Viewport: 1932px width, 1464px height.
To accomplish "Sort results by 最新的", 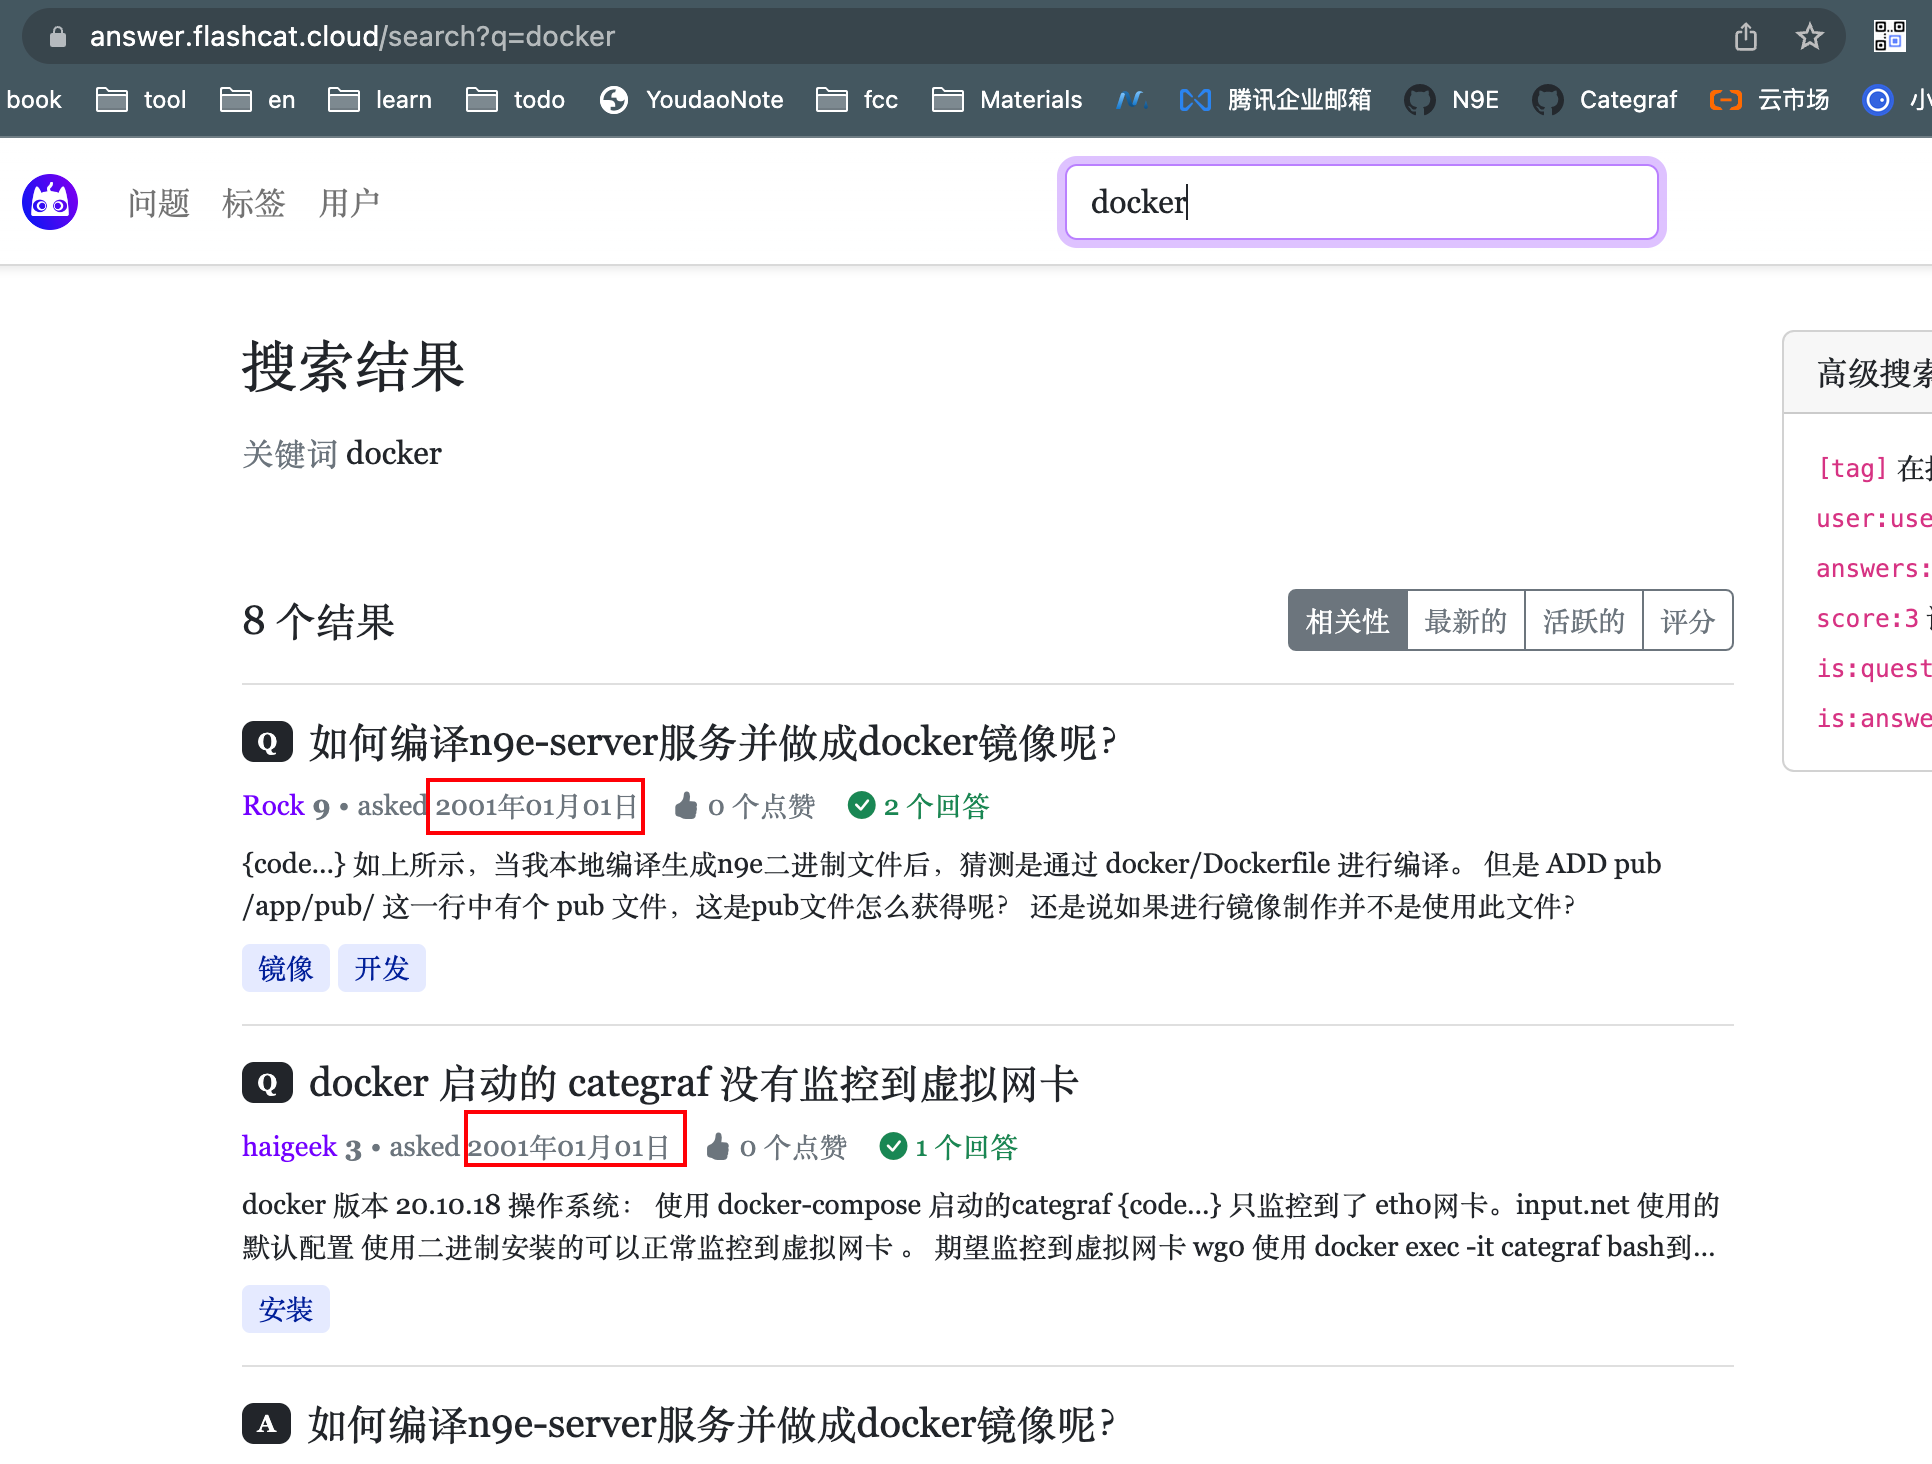I will pos(1465,621).
